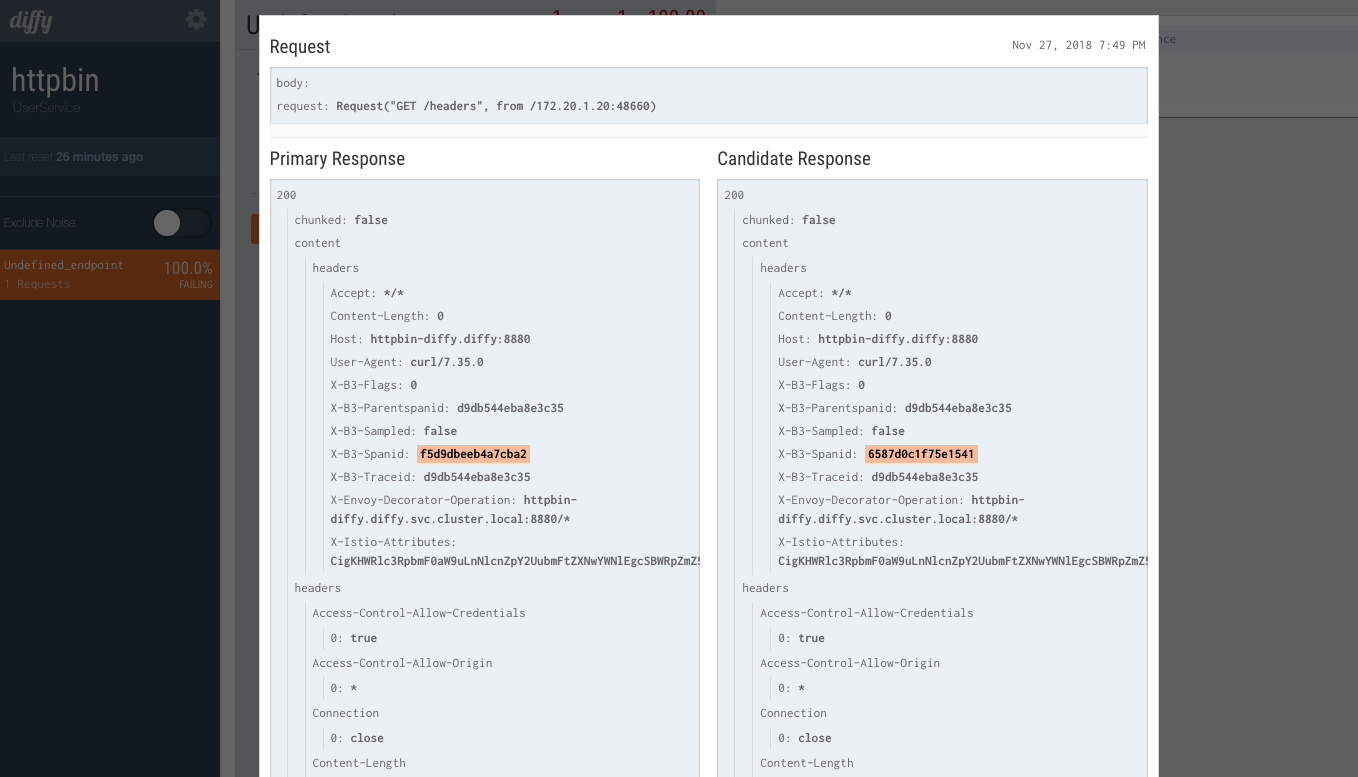Click the Connection node in Candidate Response
Image resolution: width=1358 pixels, height=777 pixels.
(x=793, y=713)
